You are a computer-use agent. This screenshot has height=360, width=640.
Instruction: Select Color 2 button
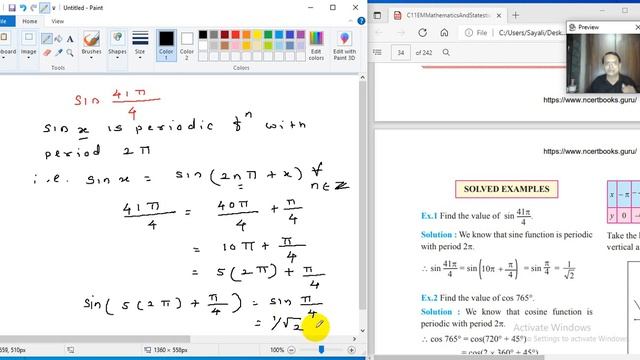(187, 46)
